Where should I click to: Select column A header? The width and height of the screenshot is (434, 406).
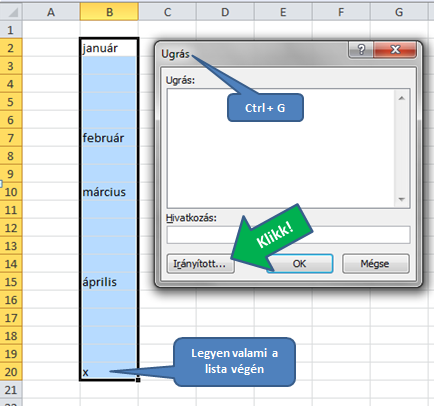pos(51,12)
